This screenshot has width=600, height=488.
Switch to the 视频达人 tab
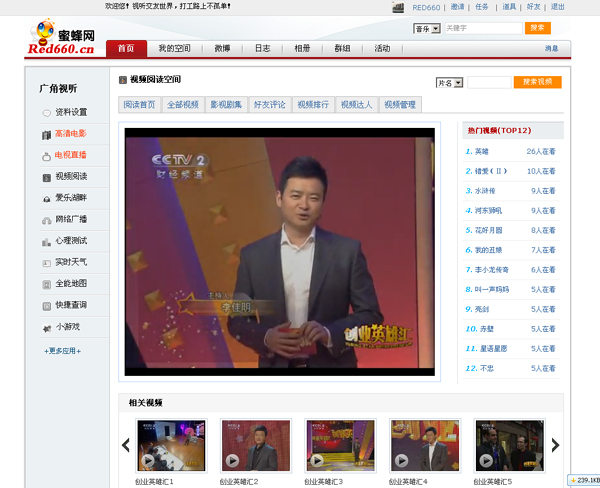coord(356,105)
